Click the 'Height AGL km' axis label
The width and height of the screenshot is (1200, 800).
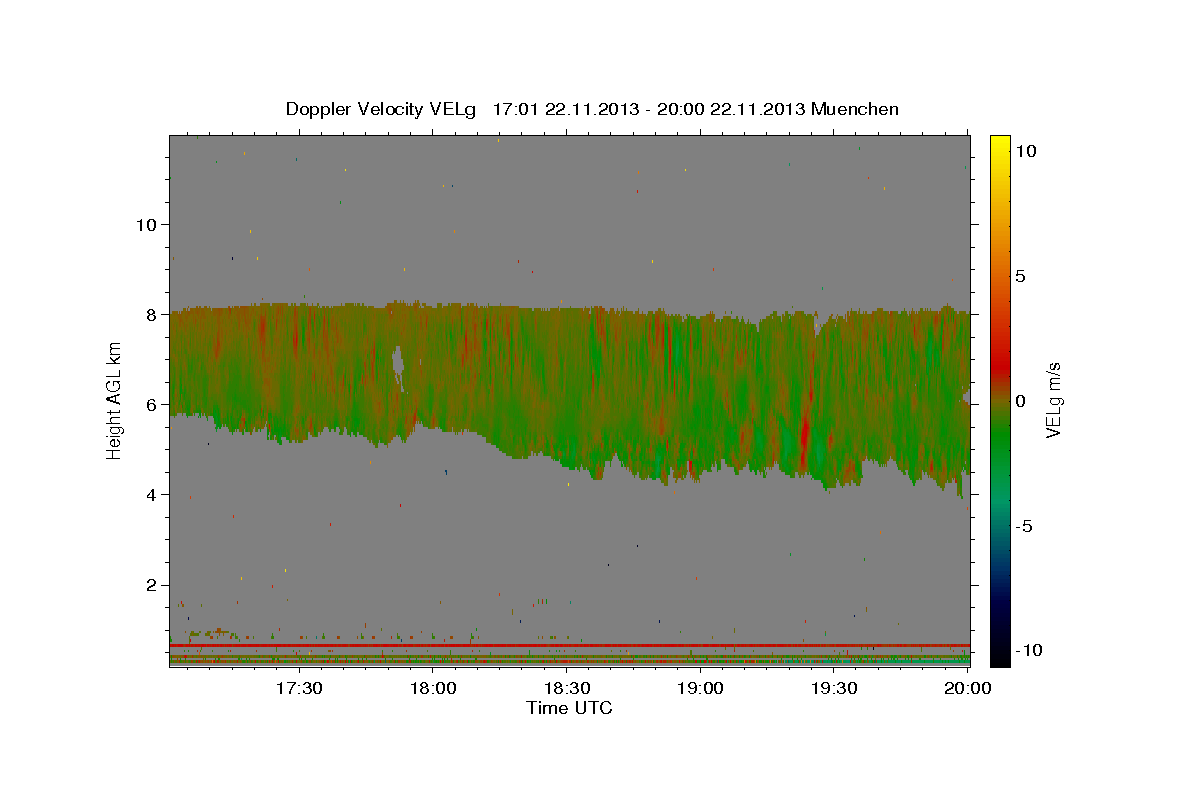pos(115,400)
